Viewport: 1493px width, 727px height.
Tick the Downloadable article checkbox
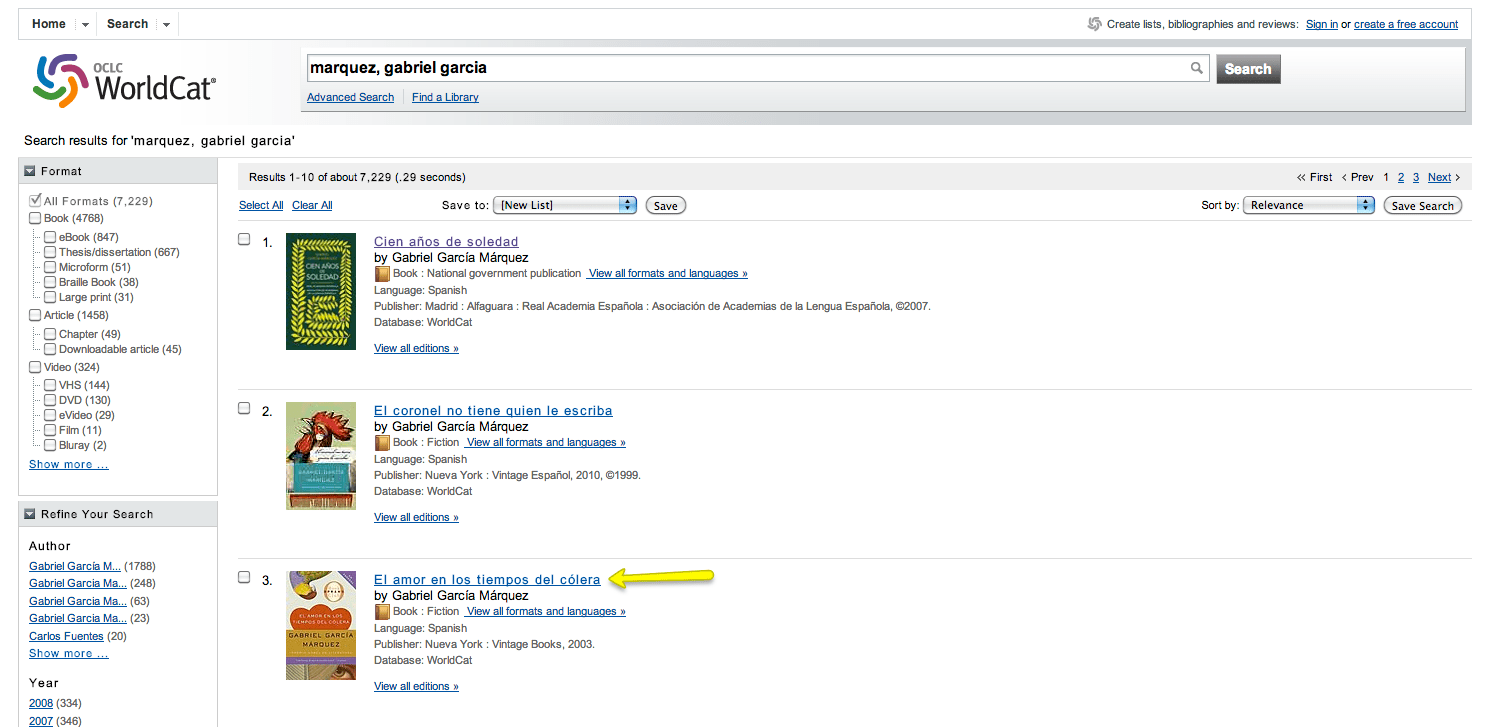(x=50, y=349)
